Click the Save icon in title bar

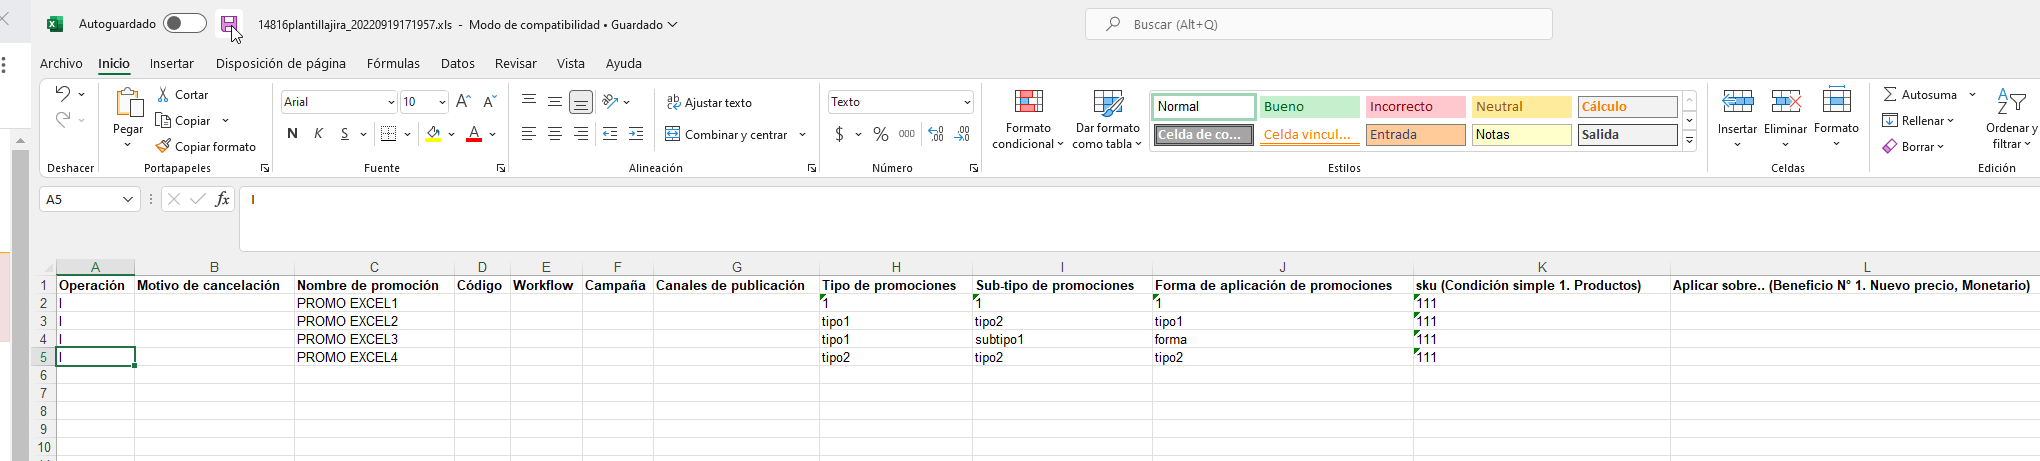point(229,24)
